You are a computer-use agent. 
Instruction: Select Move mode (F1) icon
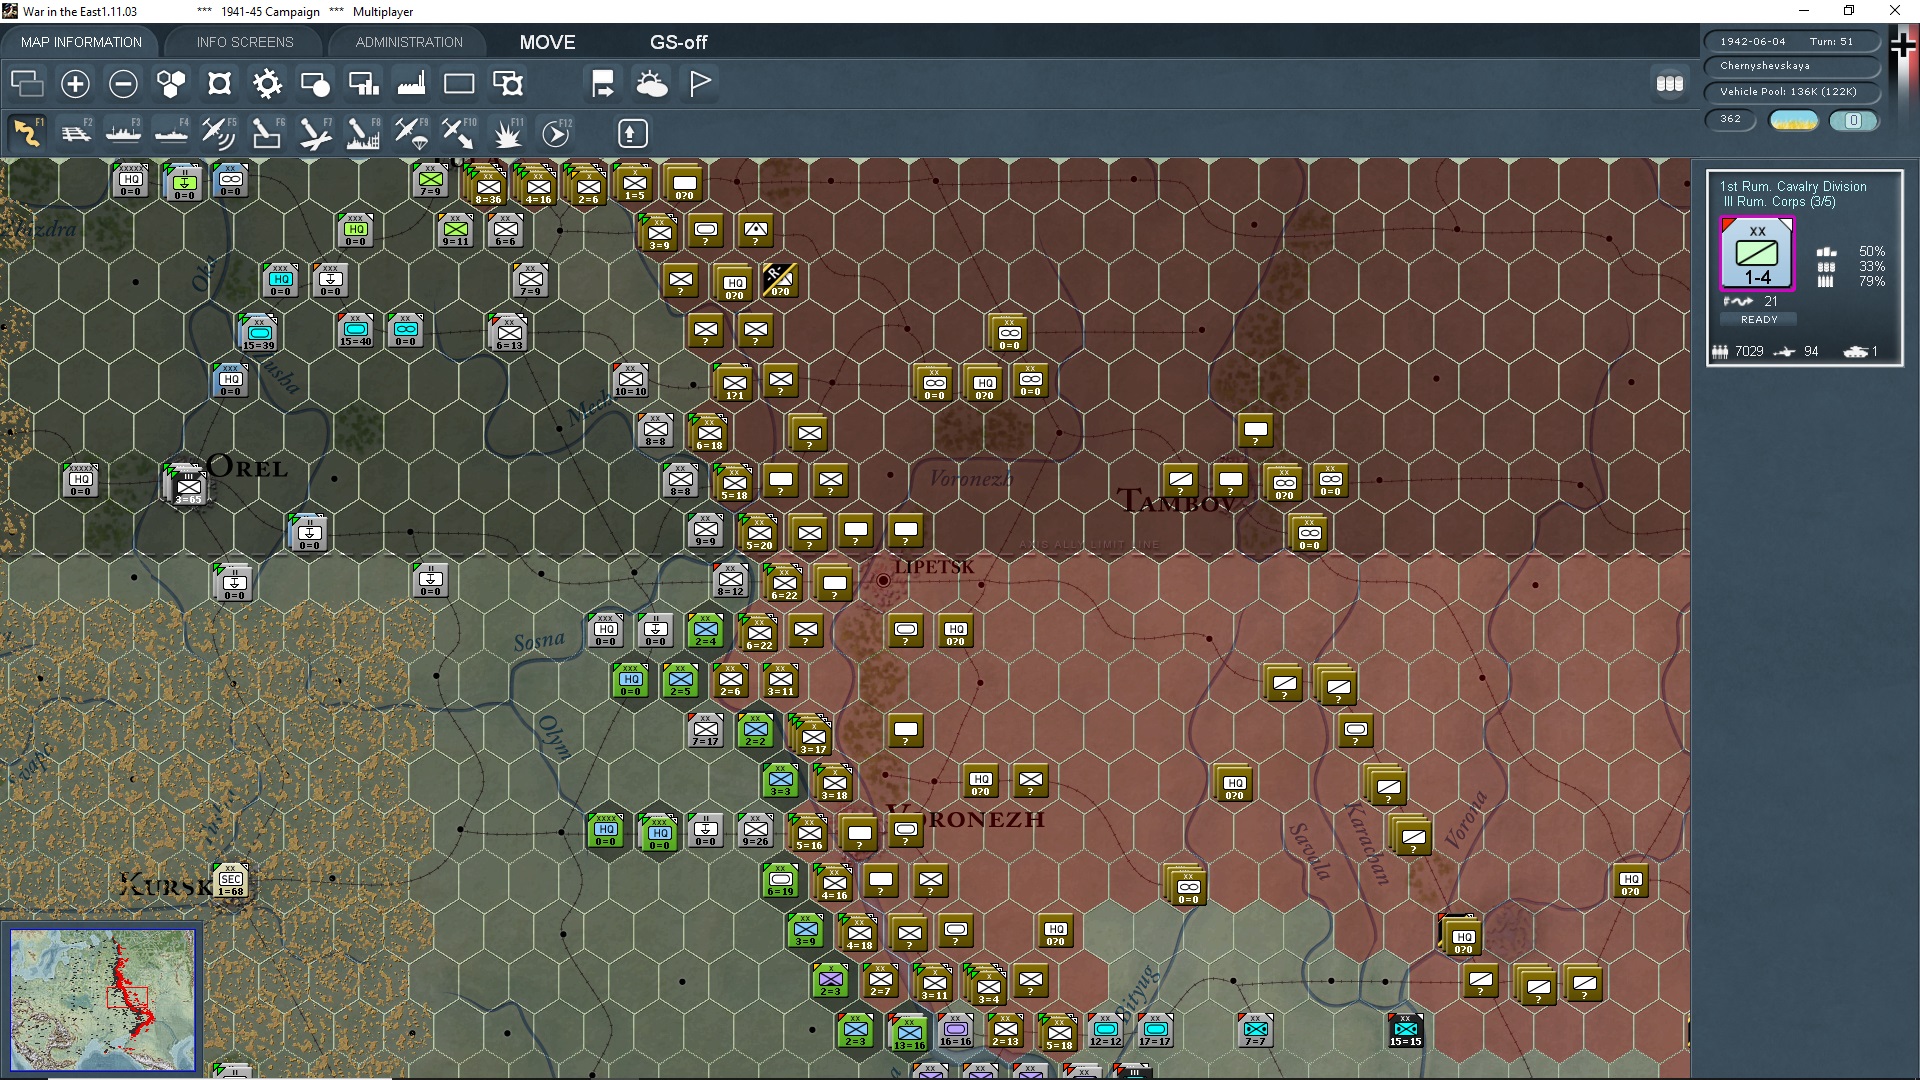click(x=27, y=133)
